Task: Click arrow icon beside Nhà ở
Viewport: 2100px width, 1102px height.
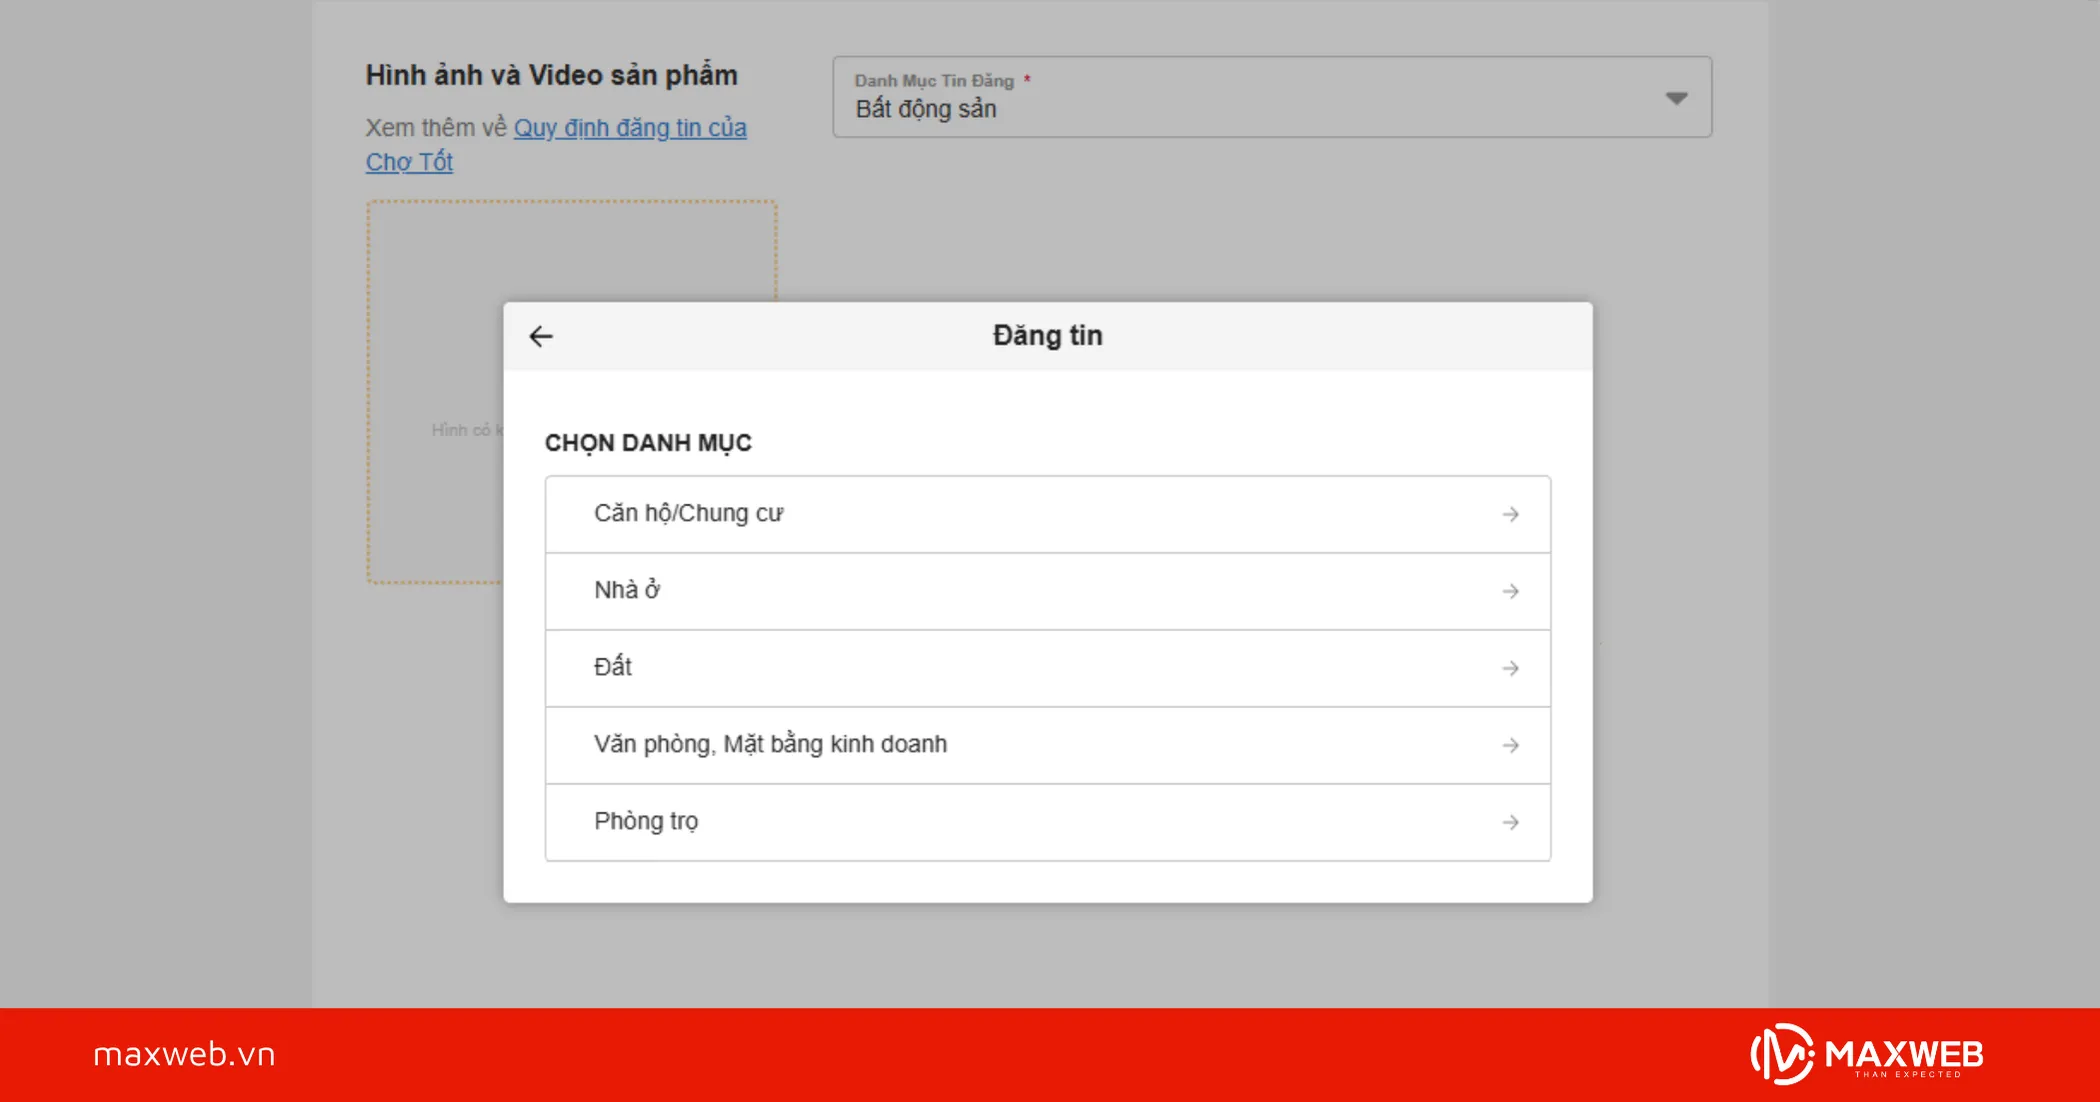Action: pyautogui.click(x=1510, y=591)
